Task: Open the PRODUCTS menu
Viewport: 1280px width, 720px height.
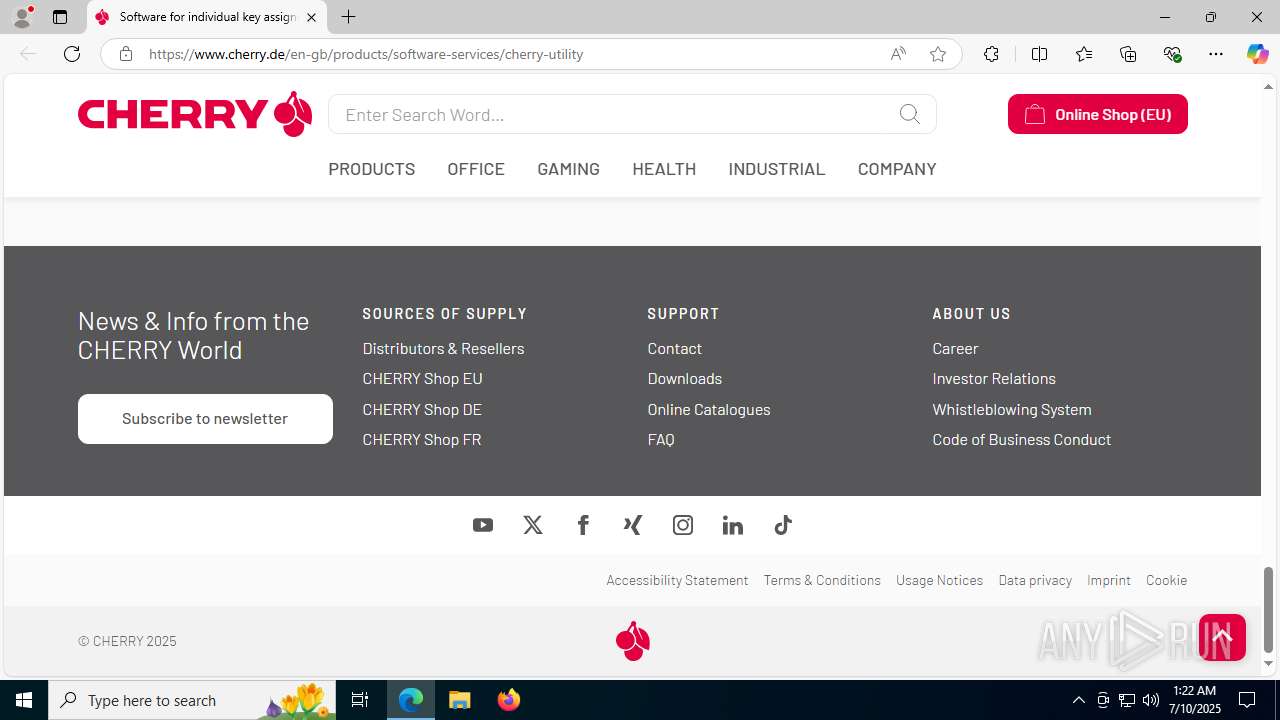Action: [372, 169]
